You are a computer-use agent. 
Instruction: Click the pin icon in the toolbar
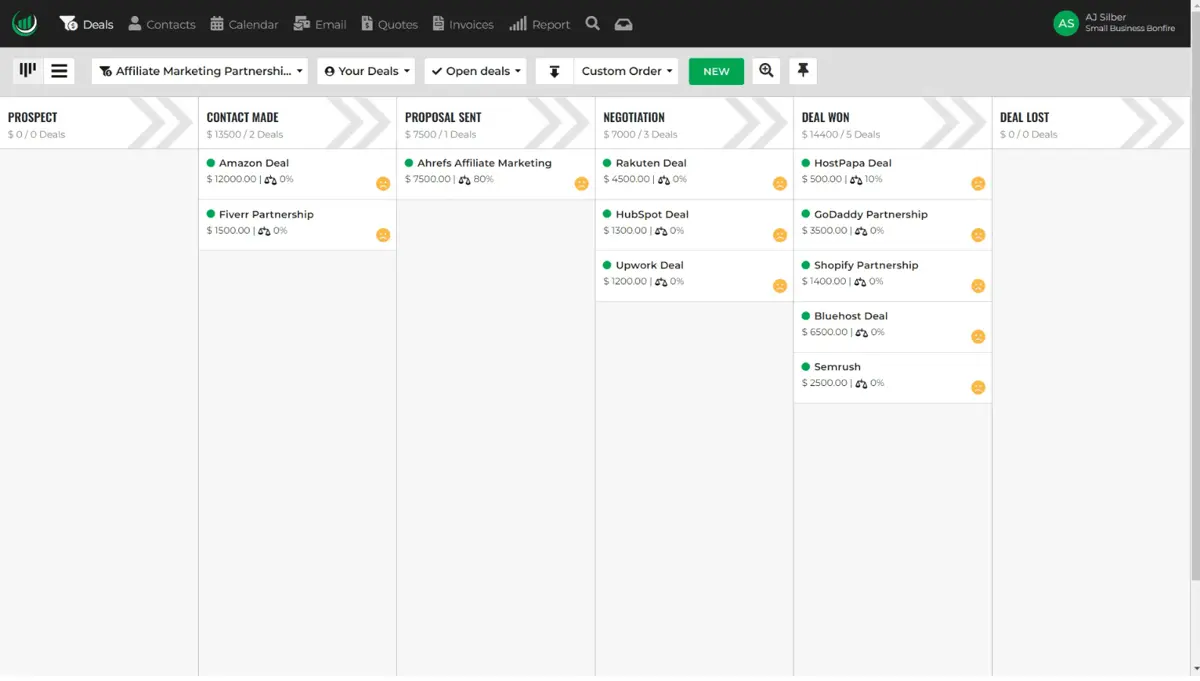pyautogui.click(x=803, y=71)
